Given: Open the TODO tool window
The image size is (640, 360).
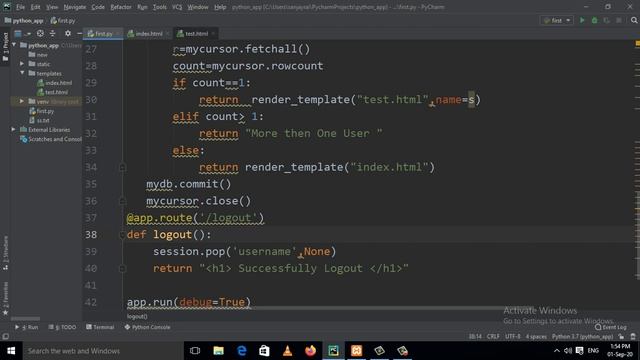Looking at the screenshot, I should coord(62,327).
